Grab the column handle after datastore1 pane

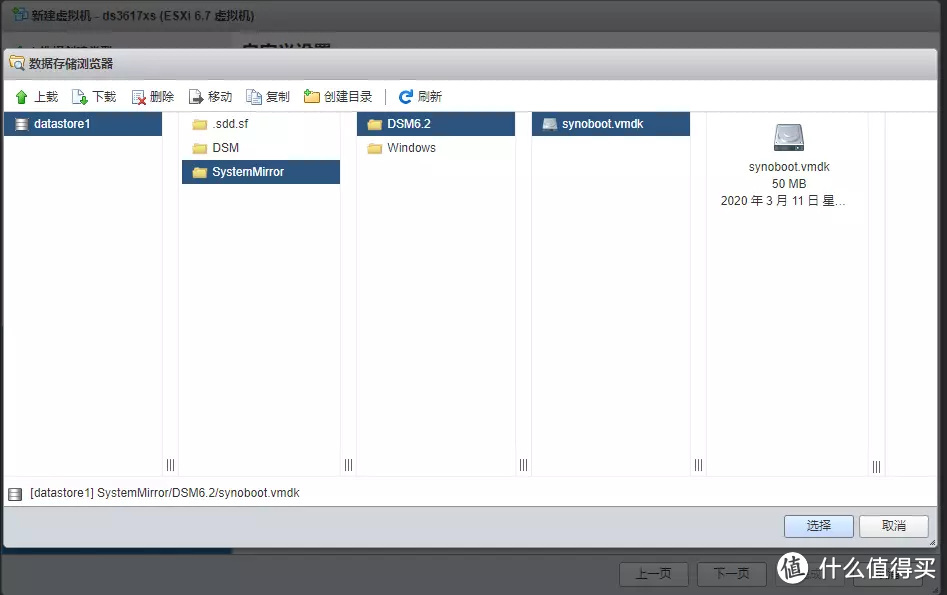170,465
